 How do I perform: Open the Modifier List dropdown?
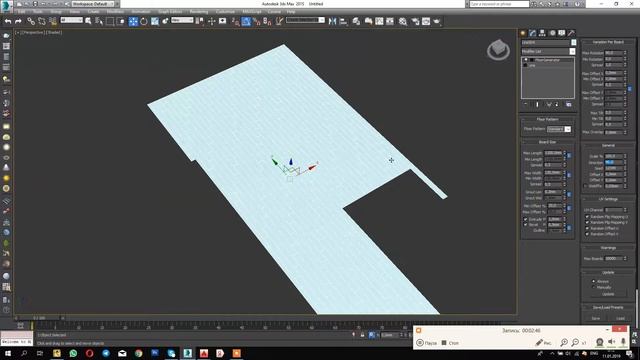[x=548, y=51]
